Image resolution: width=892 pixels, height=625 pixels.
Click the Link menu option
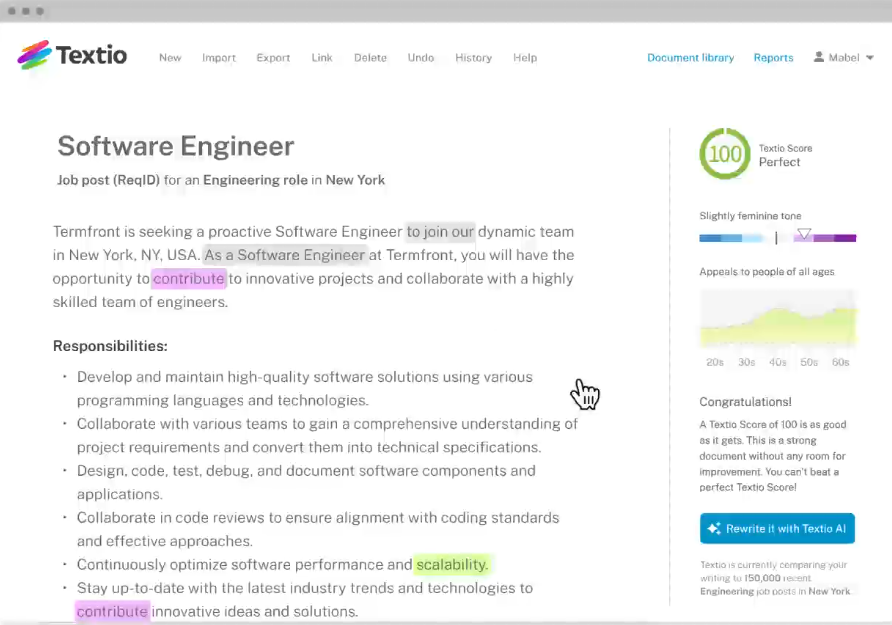(x=322, y=58)
